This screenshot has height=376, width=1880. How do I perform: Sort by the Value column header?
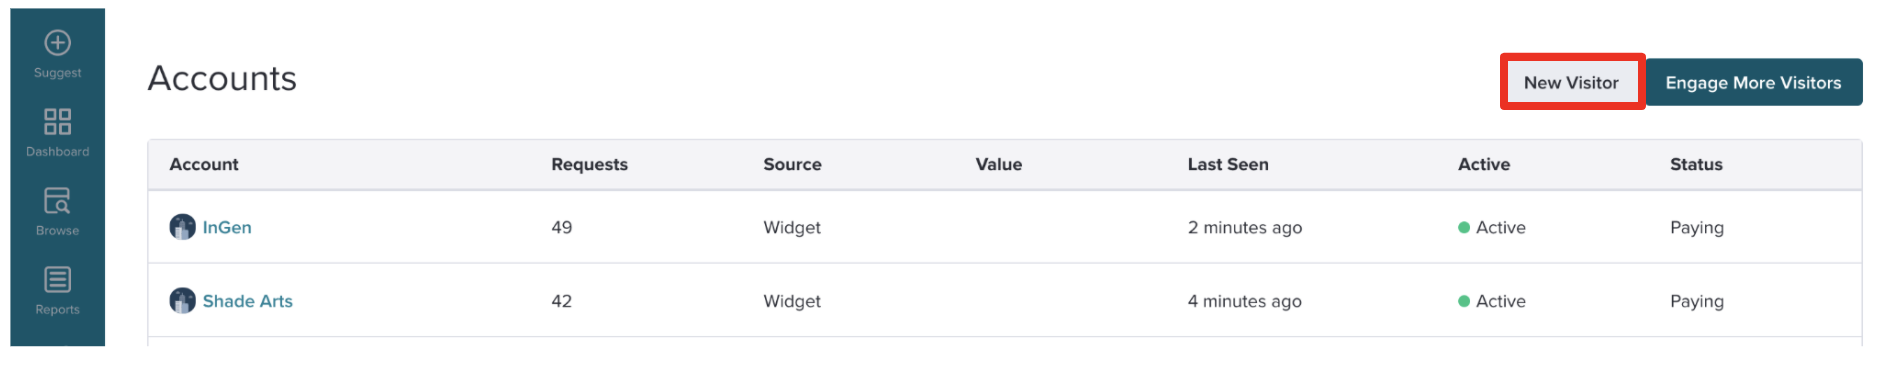999,164
